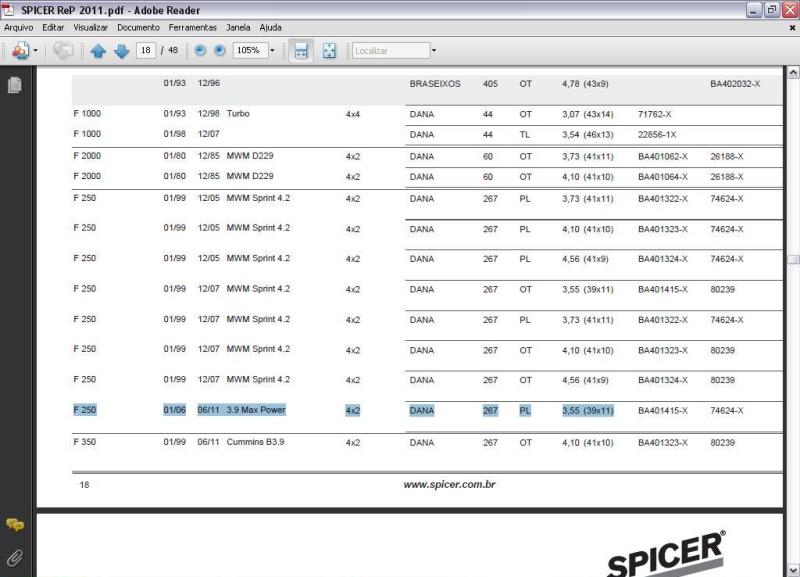Click ratio 3,54 (46x13)
800x577 pixels.
(588, 135)
